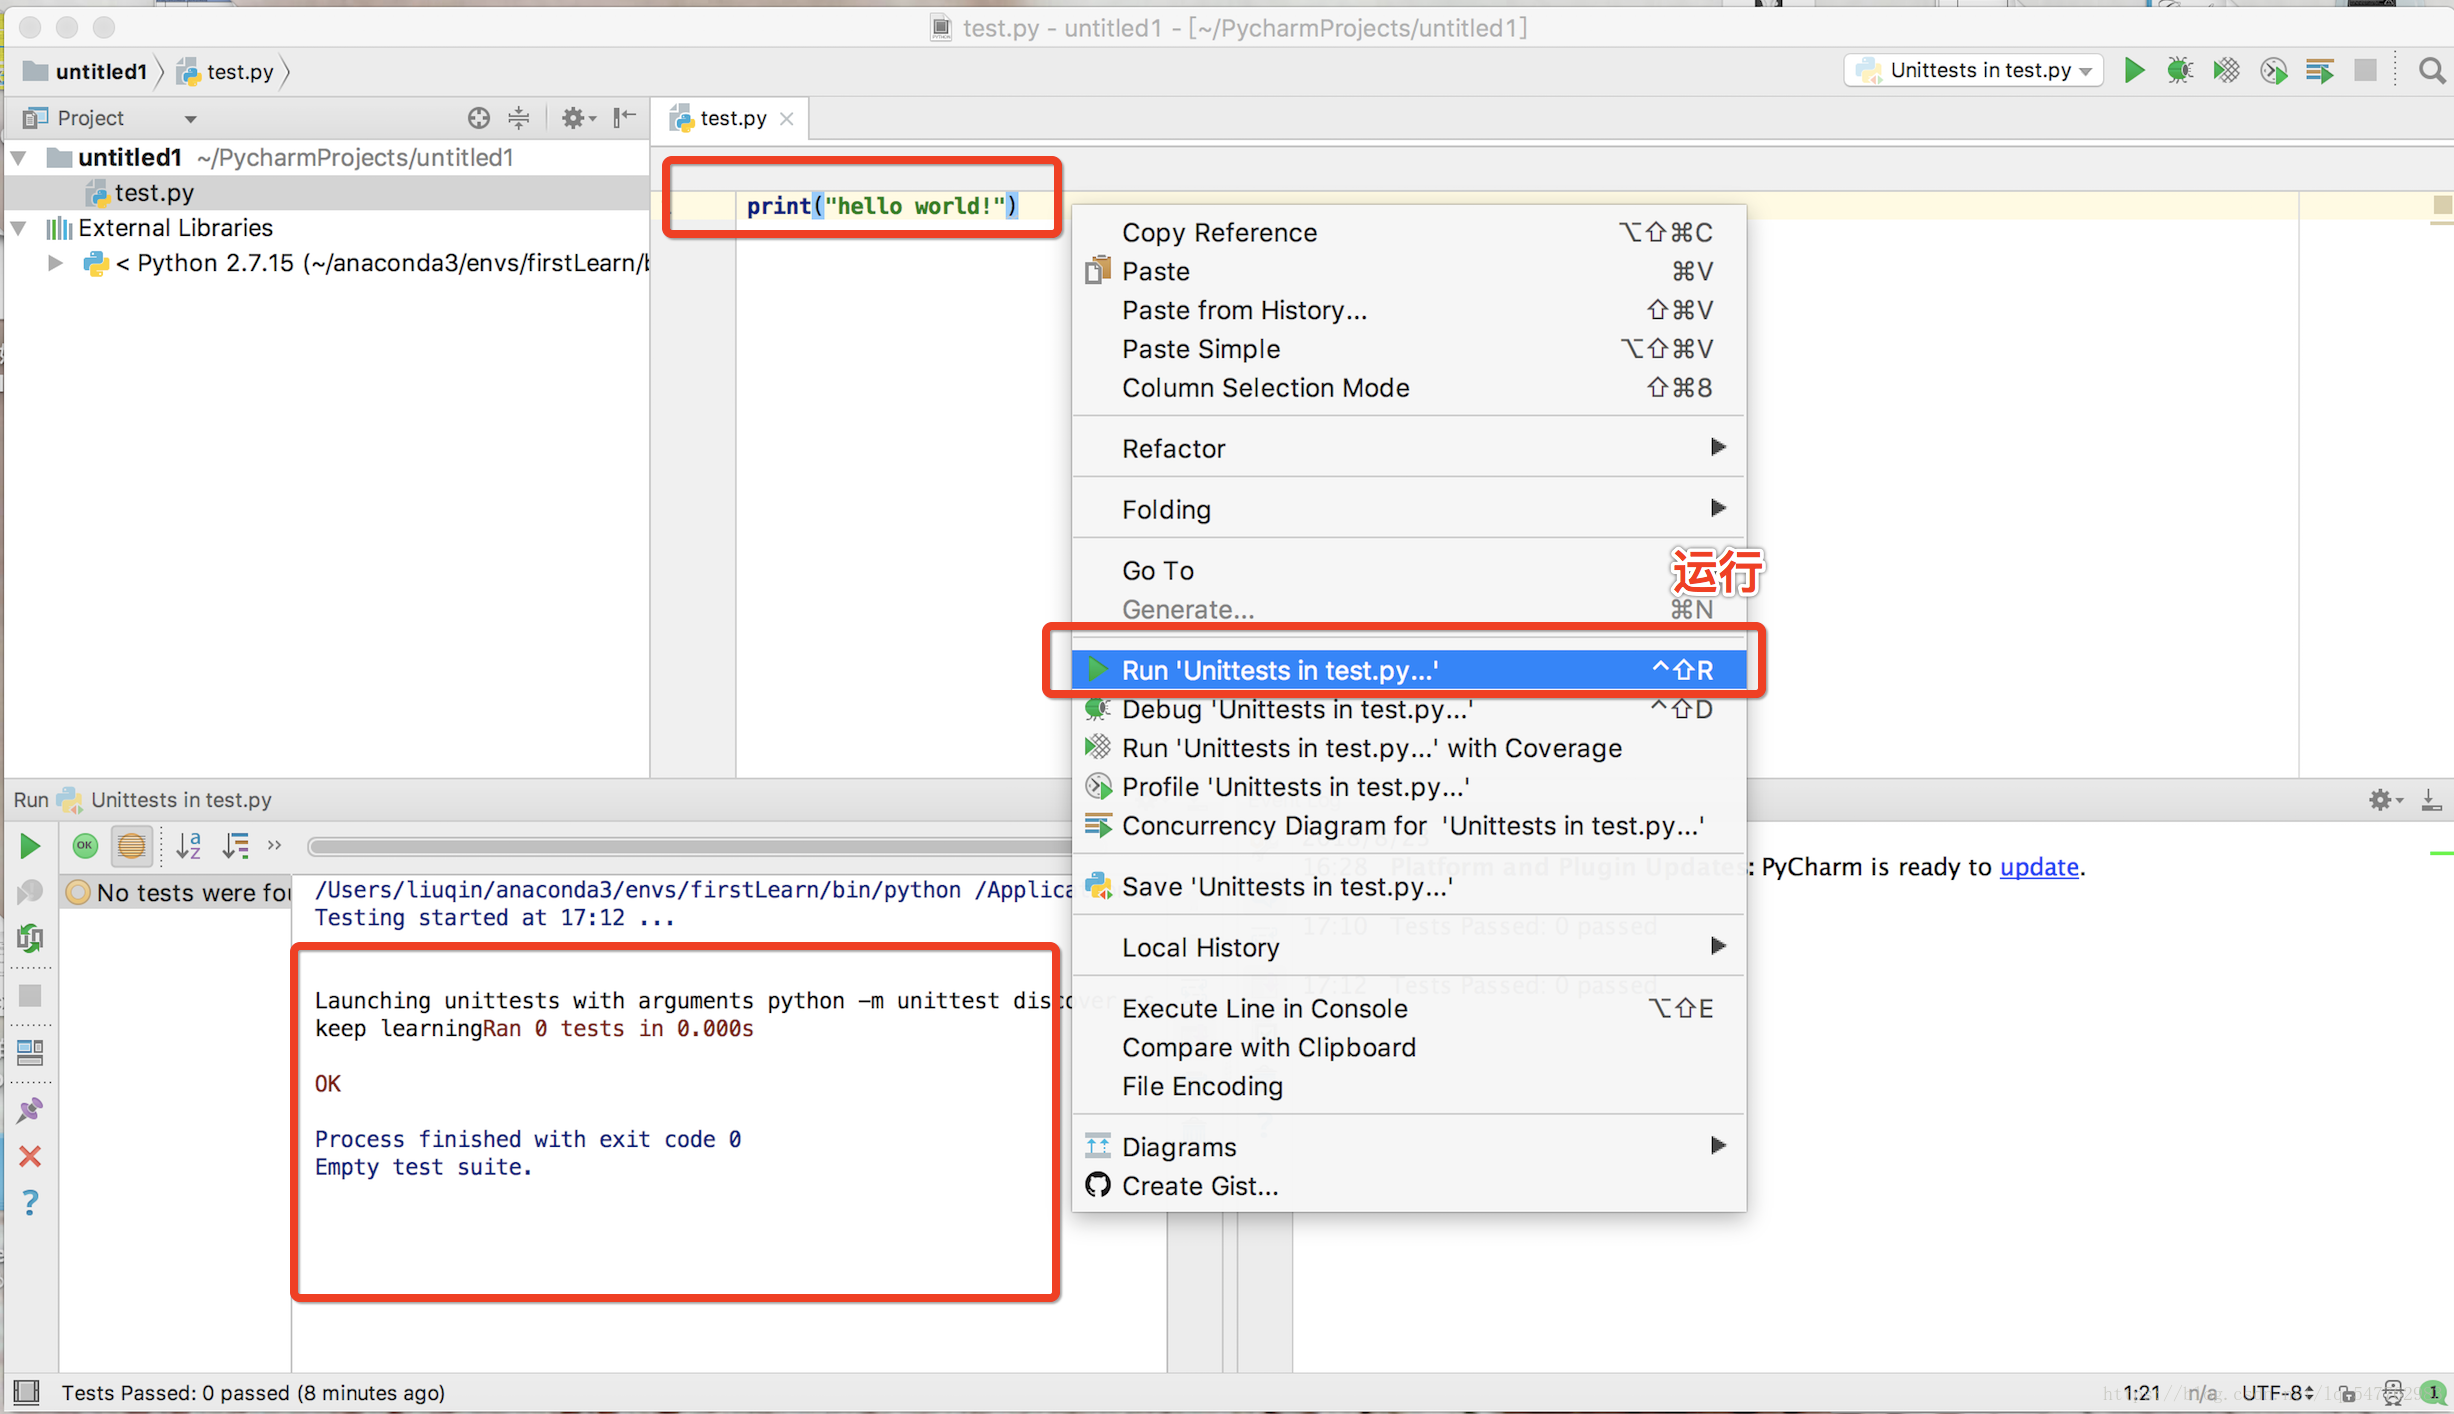This screenshot has height=1414, width=2454.
Task: Click the update link in the notification
Action: (x=2038, y=867)
